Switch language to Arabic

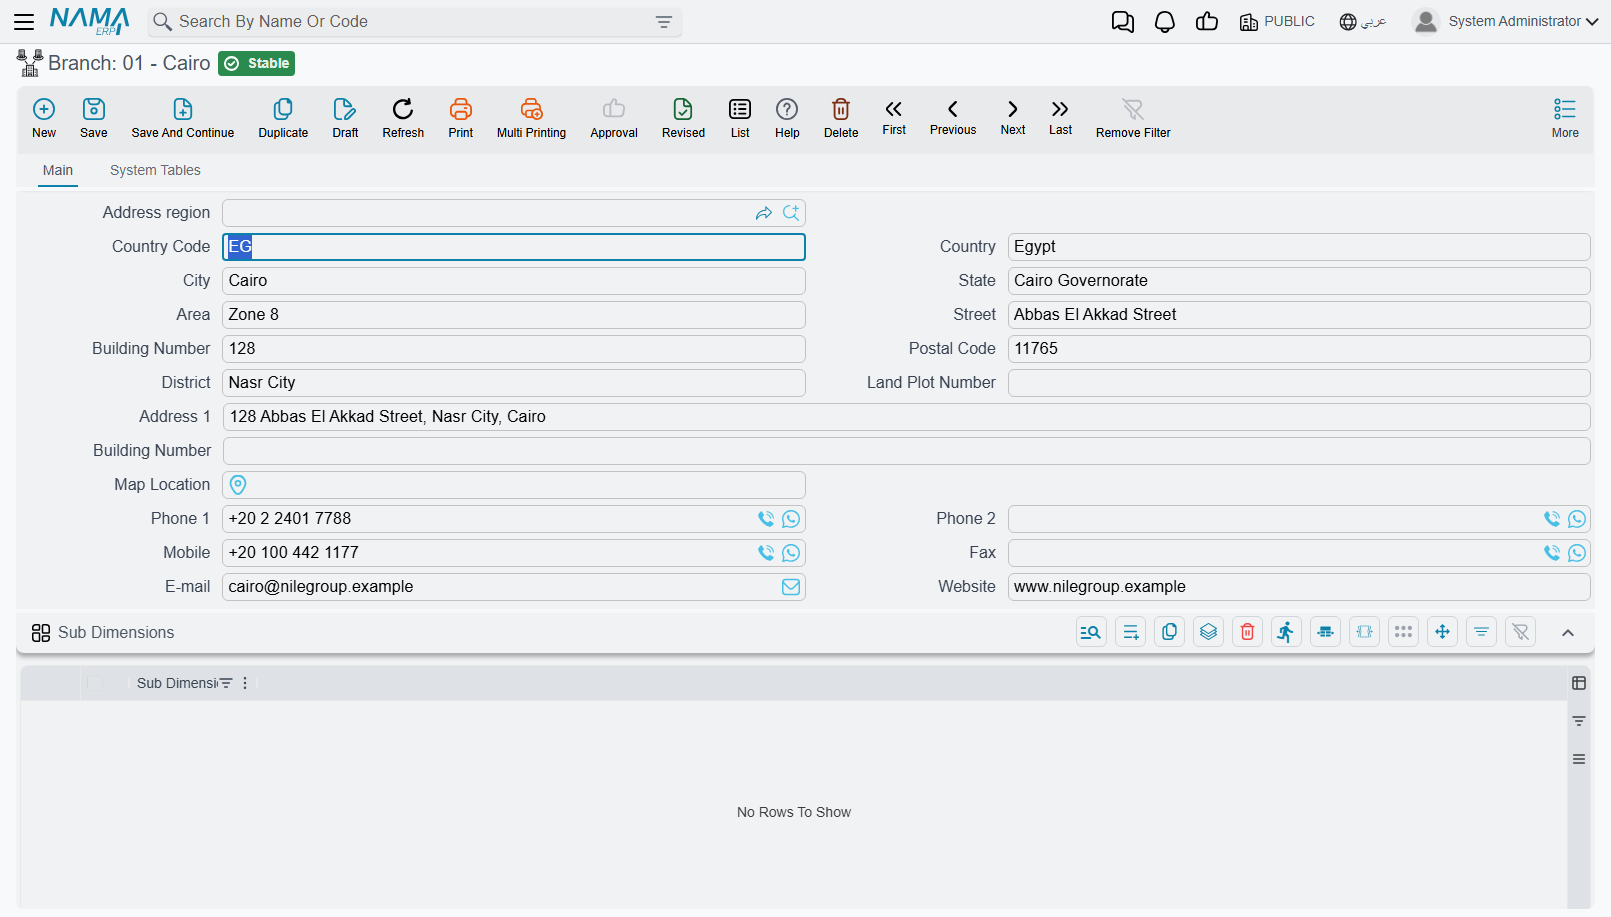pyautogui.click(x=1363, y=22)
